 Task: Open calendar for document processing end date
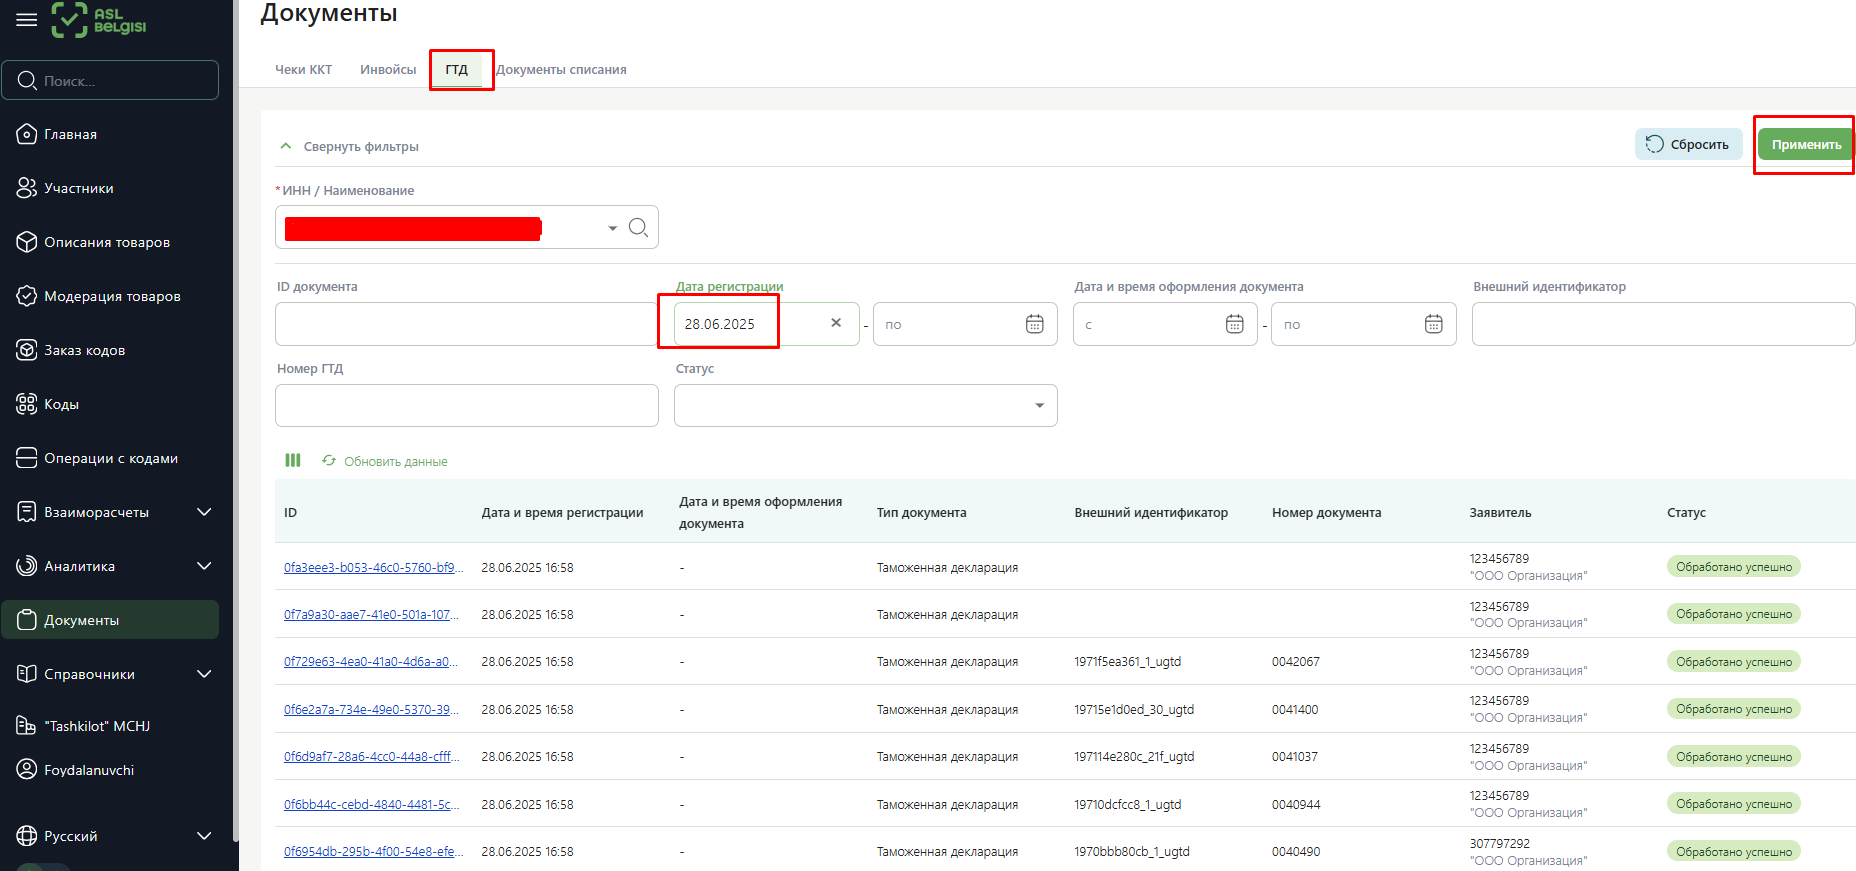coord(1433,324)
